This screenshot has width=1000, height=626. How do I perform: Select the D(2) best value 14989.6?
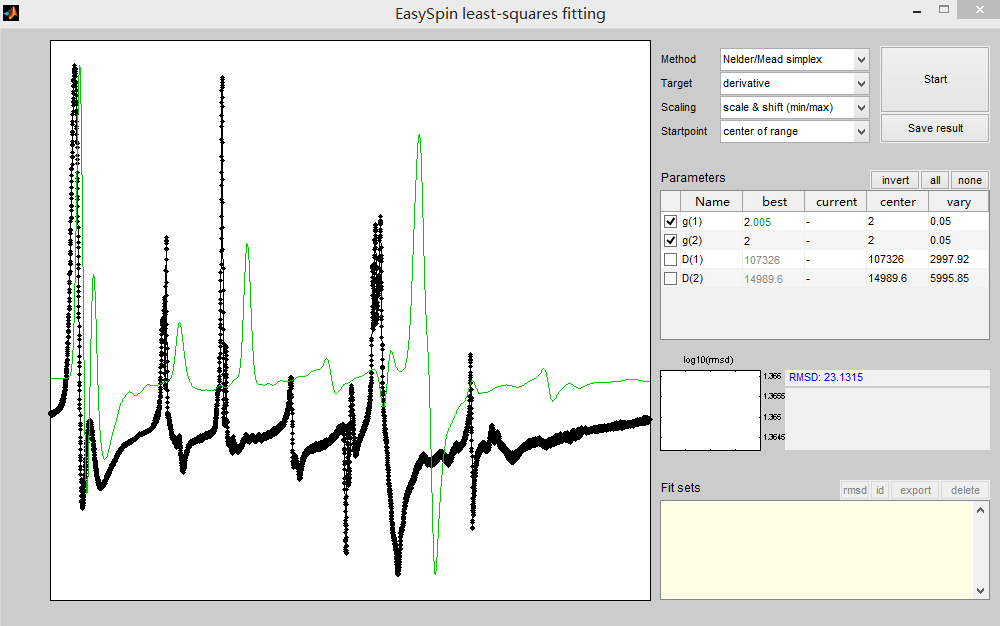(x=774, y=279)
